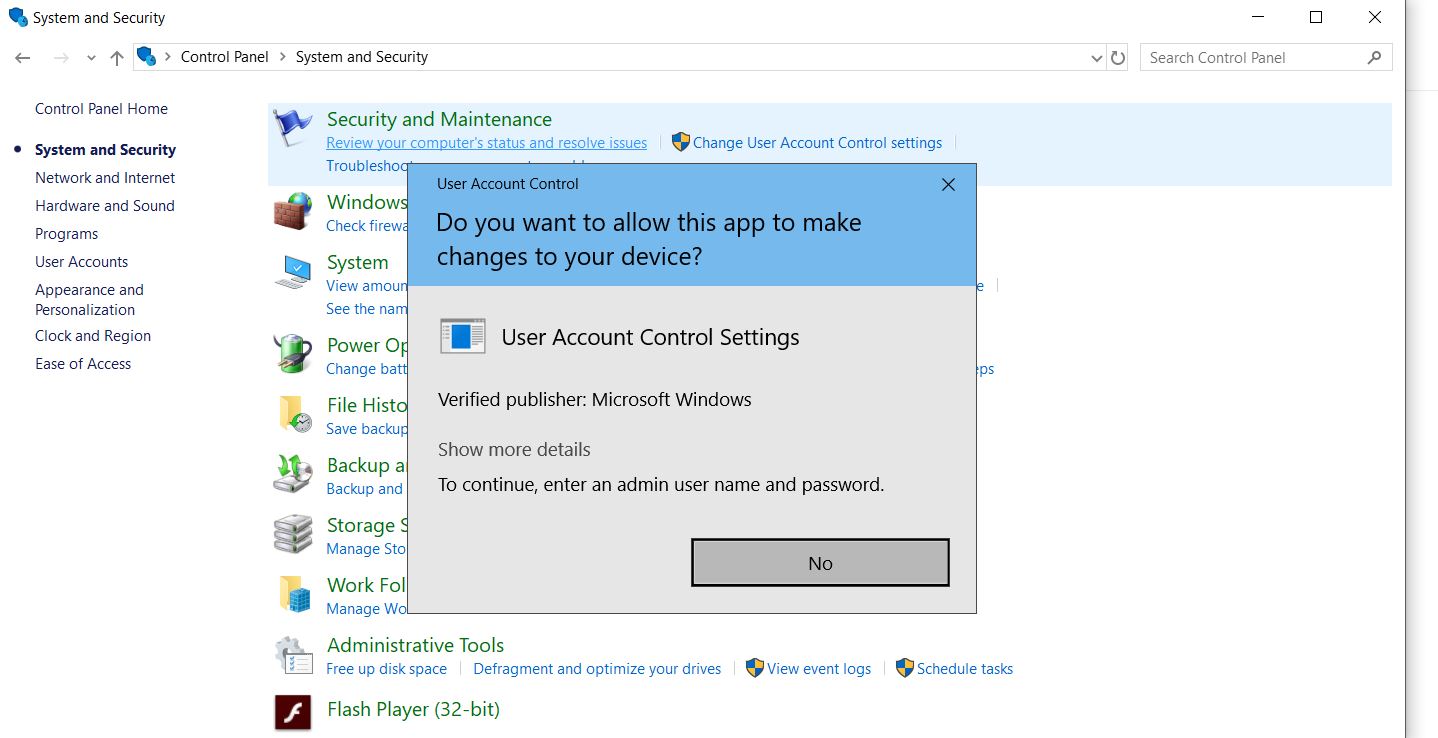Click Defragment and optimize your drives

click(597, 668)
